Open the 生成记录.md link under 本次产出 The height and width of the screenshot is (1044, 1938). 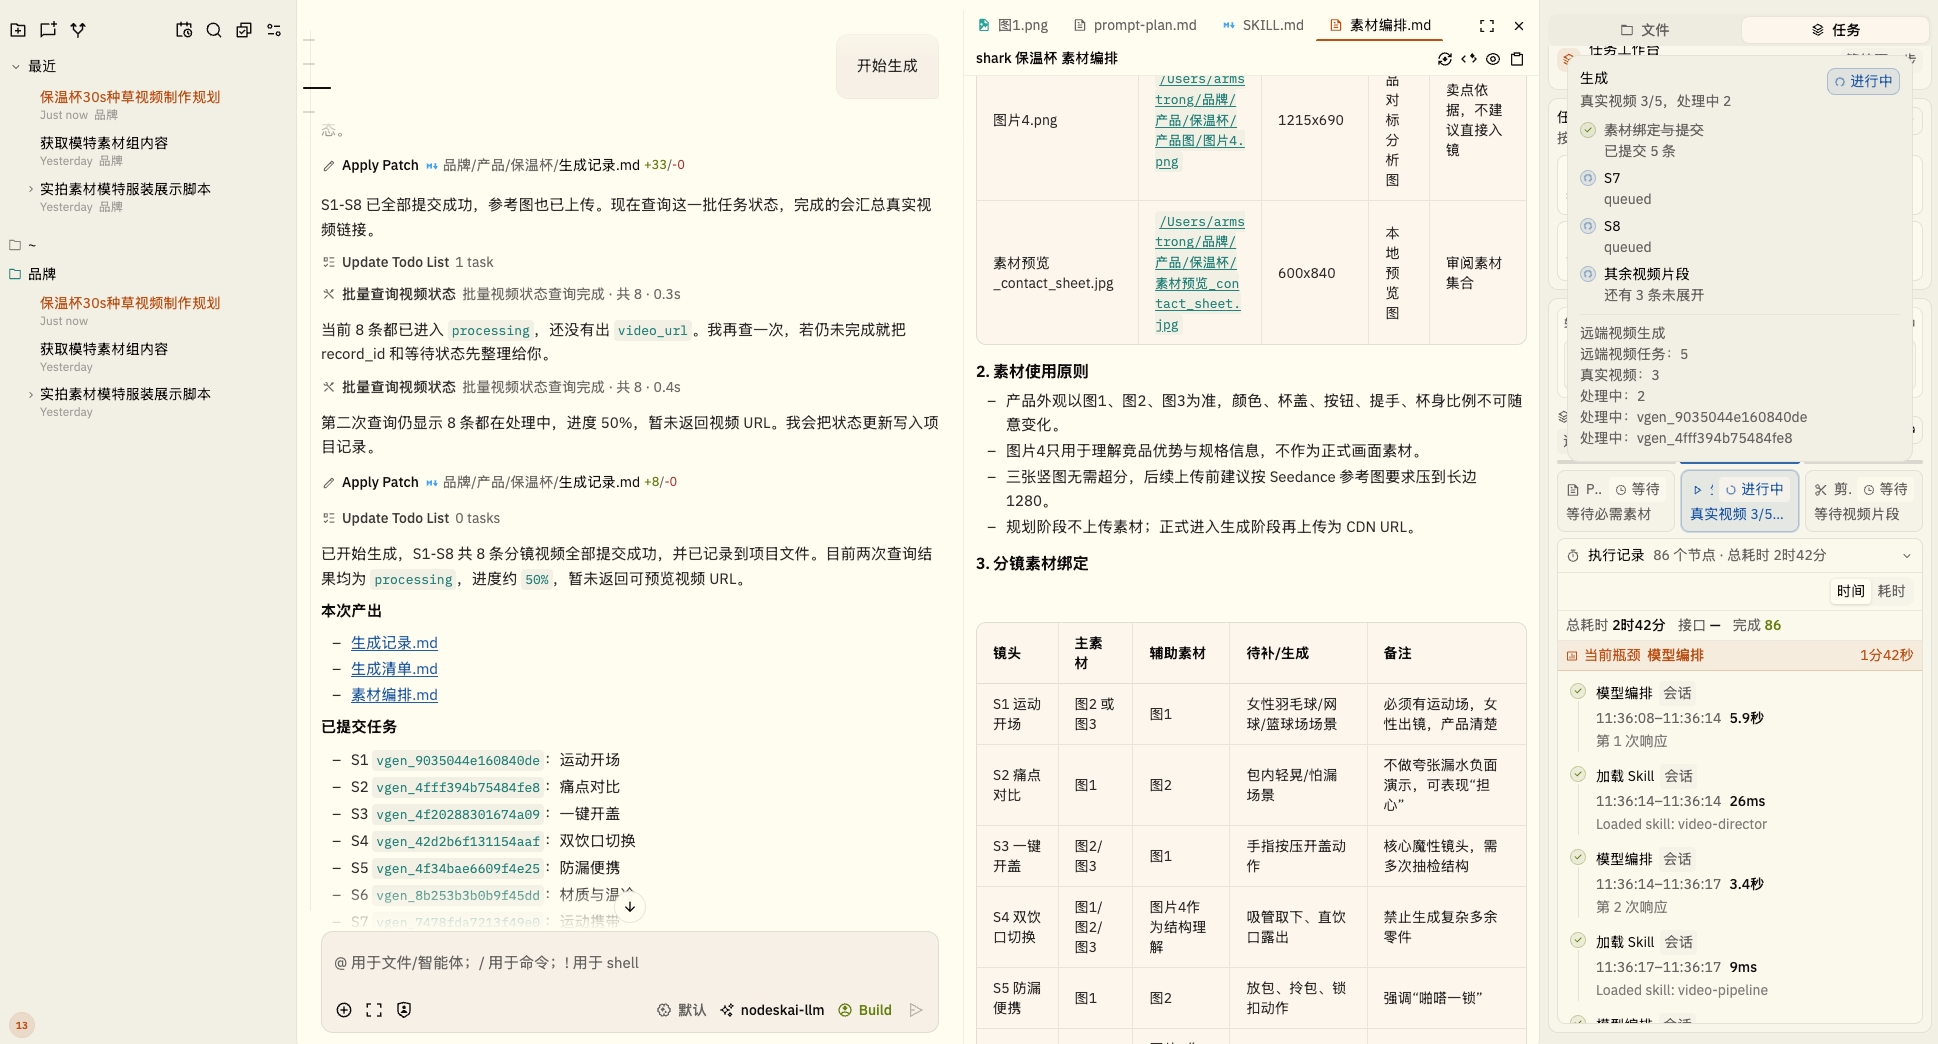[394, 643]
